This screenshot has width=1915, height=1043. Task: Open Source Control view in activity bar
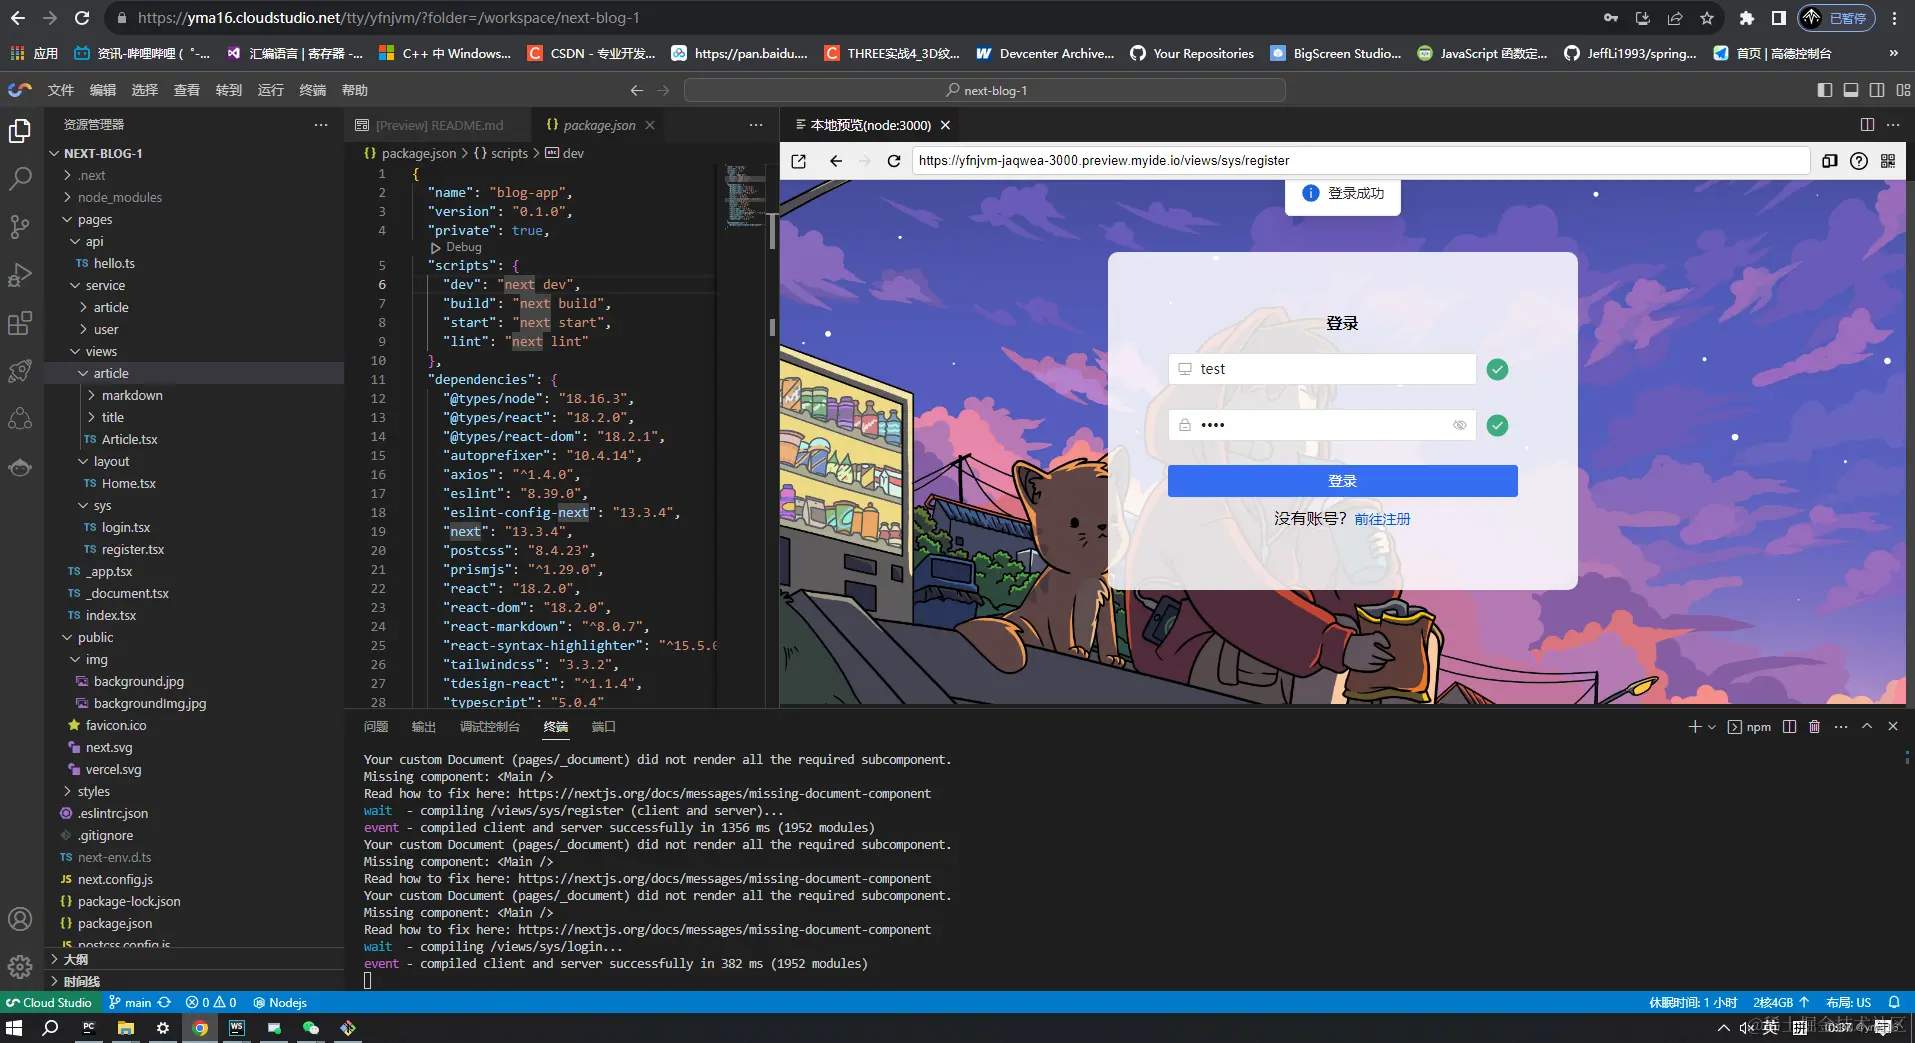click(20, 227)
